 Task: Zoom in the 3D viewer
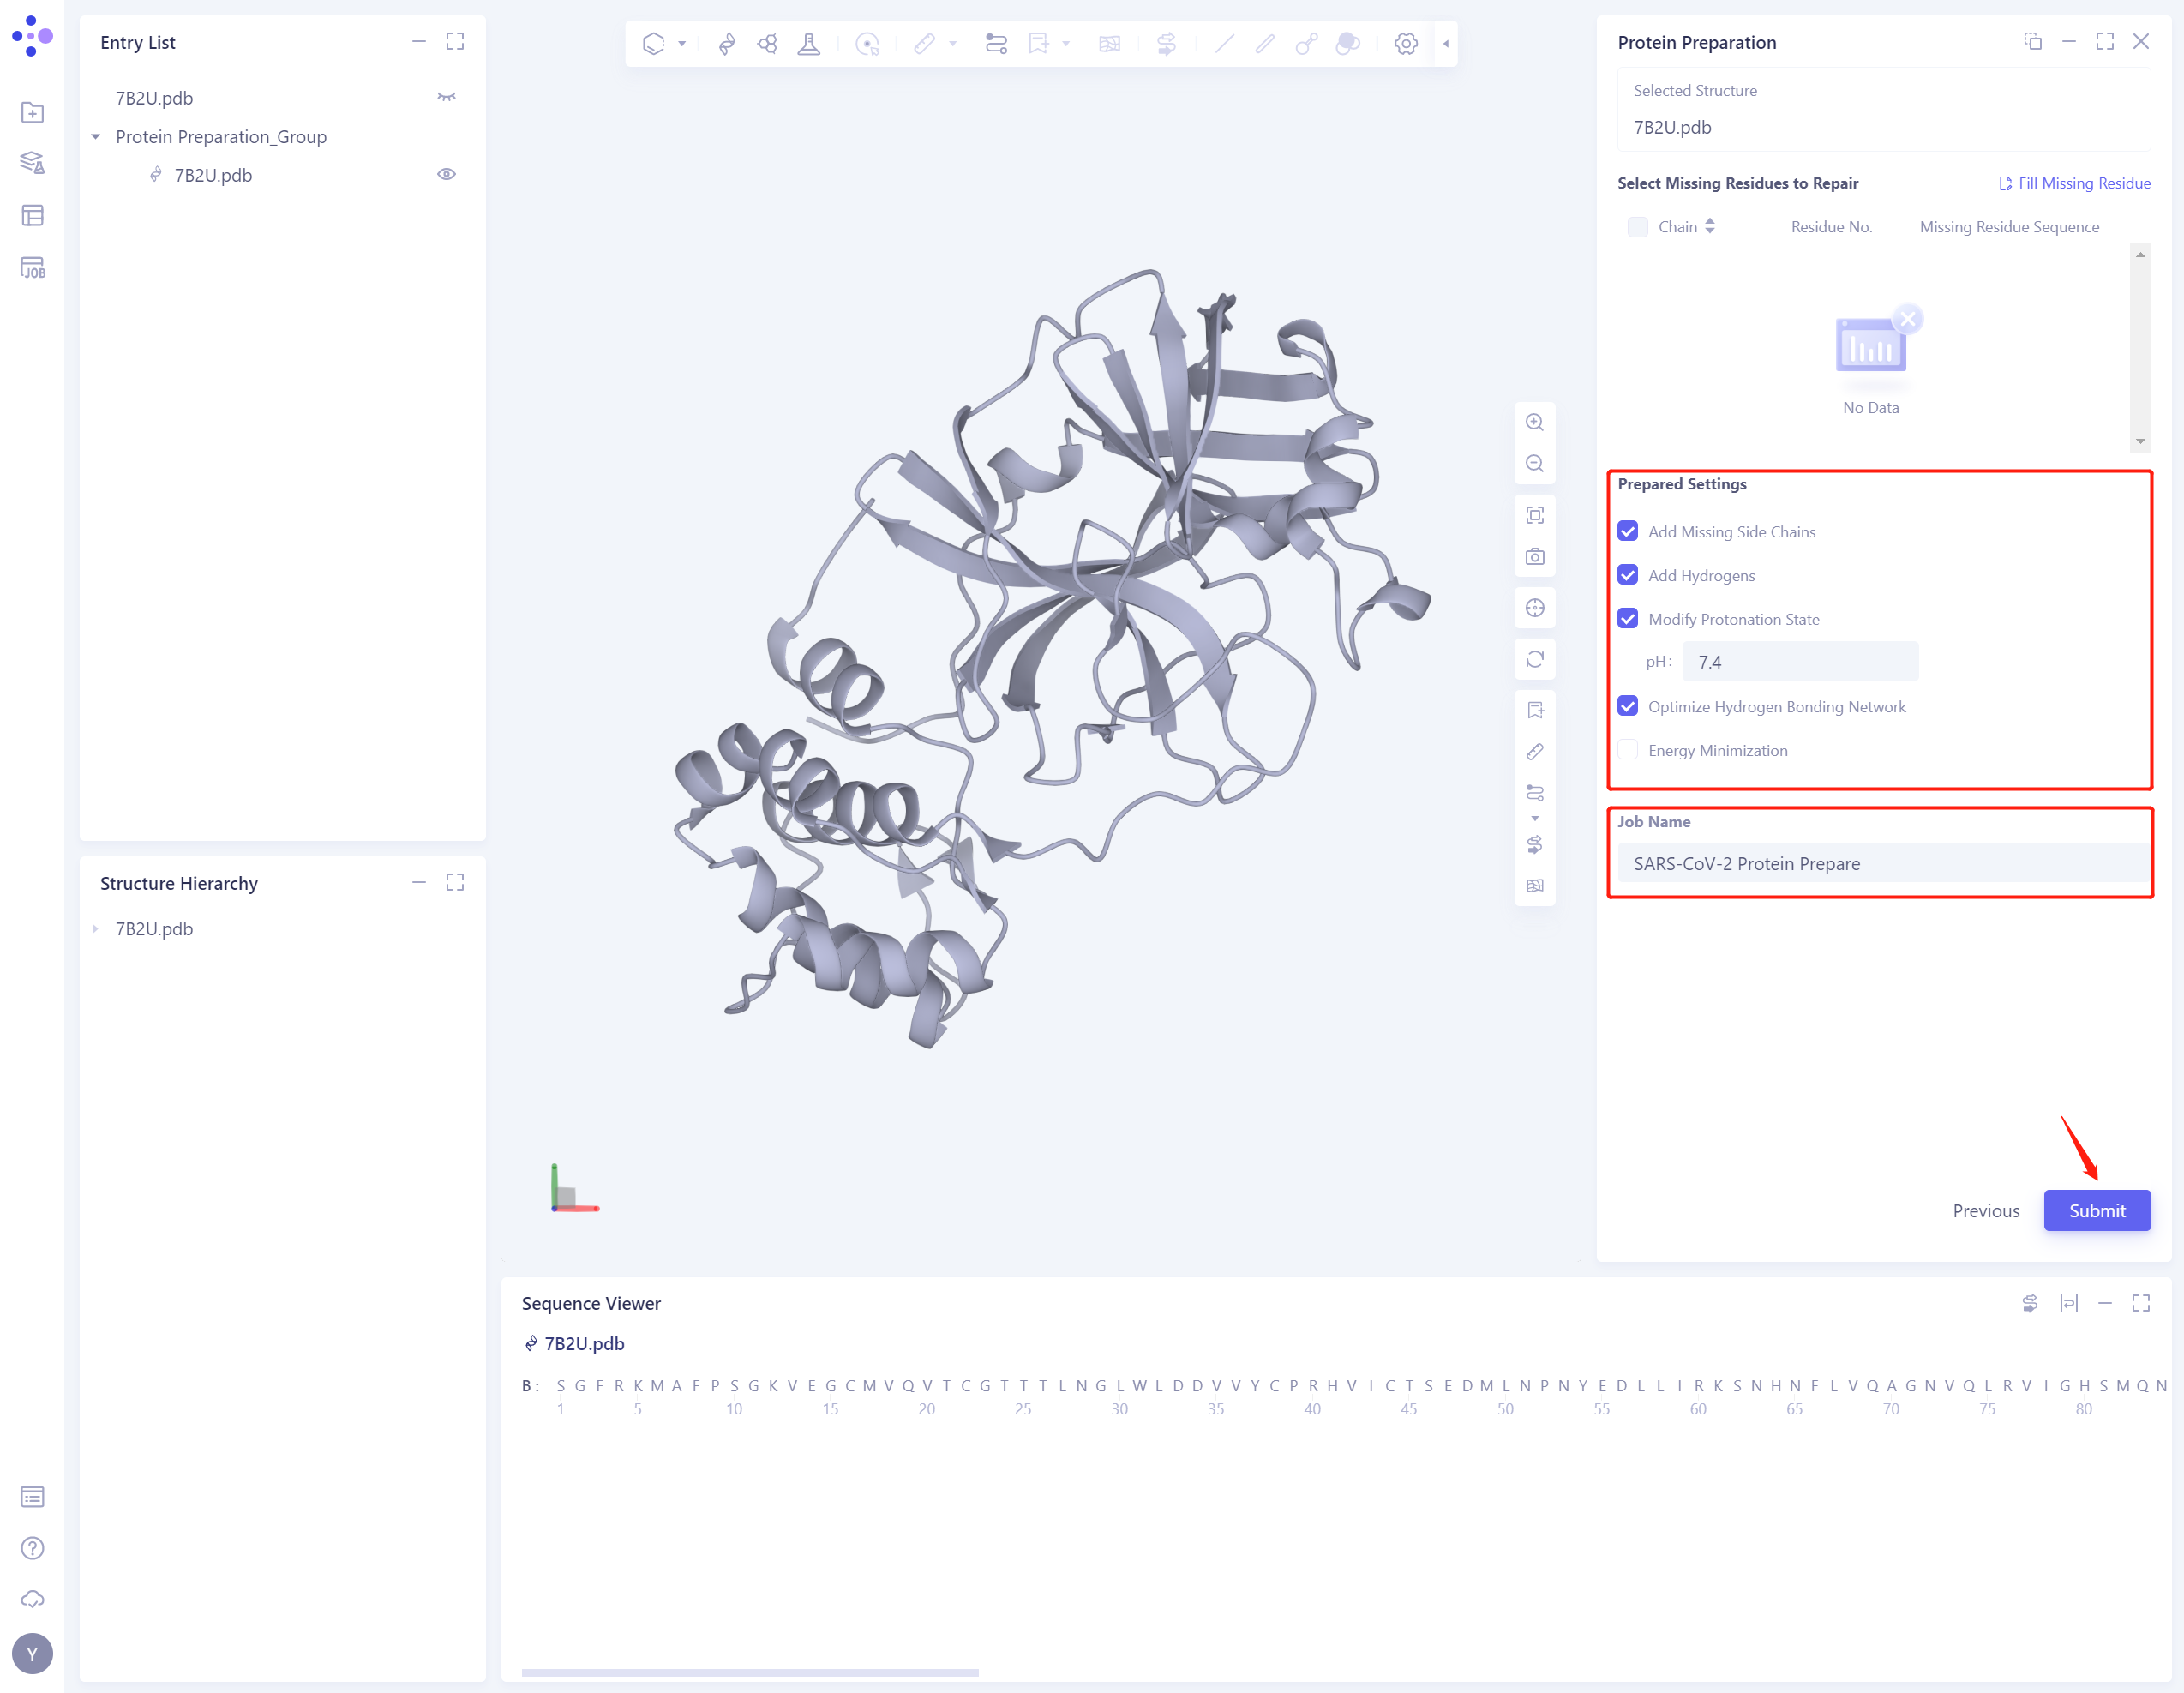(1535, 422)
